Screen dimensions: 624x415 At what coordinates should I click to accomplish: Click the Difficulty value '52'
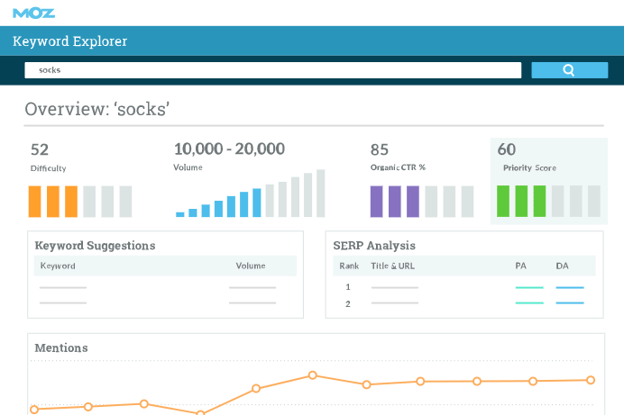[x=40, y=150]
